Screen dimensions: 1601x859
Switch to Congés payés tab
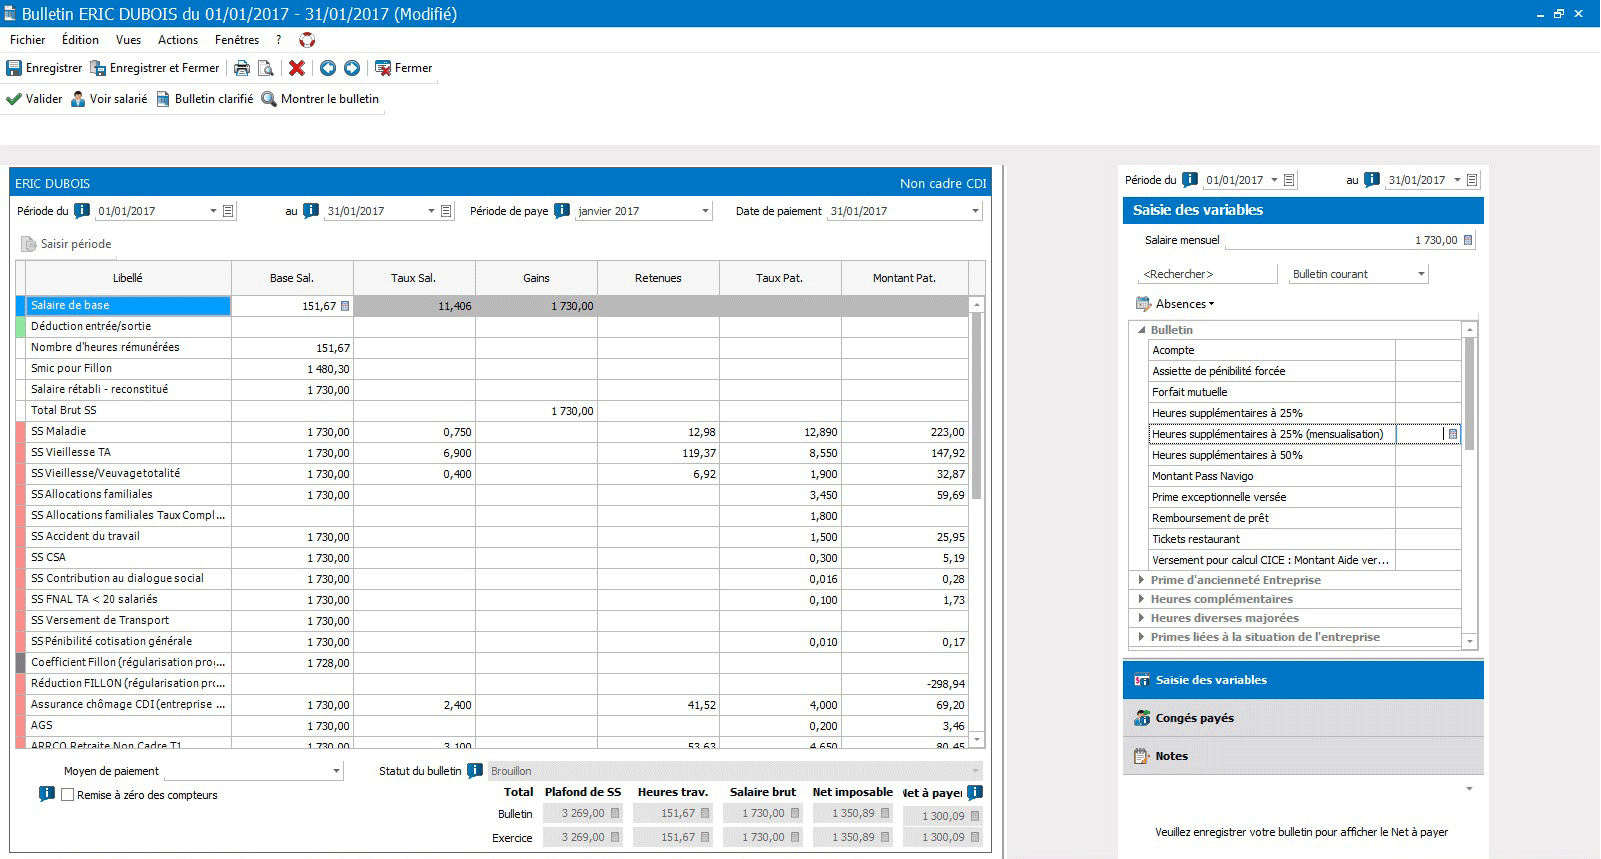pyautogui.click(x=1303, y=718)
